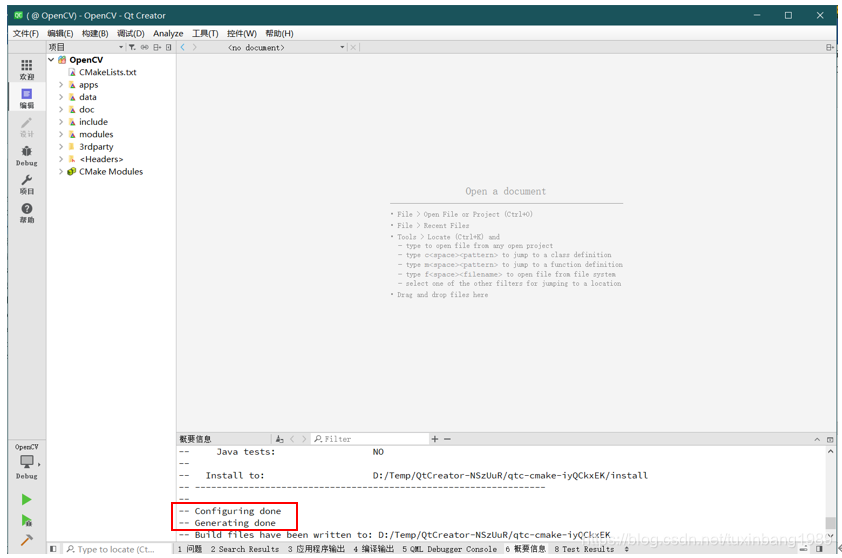Open the 调试(D) menu
This screenshot has width=842, height=558.
point(130,33)
